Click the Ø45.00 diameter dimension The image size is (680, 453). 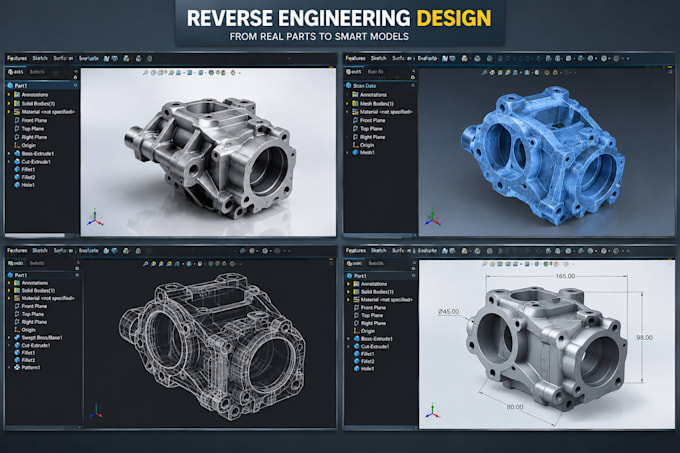coord(448,311)
